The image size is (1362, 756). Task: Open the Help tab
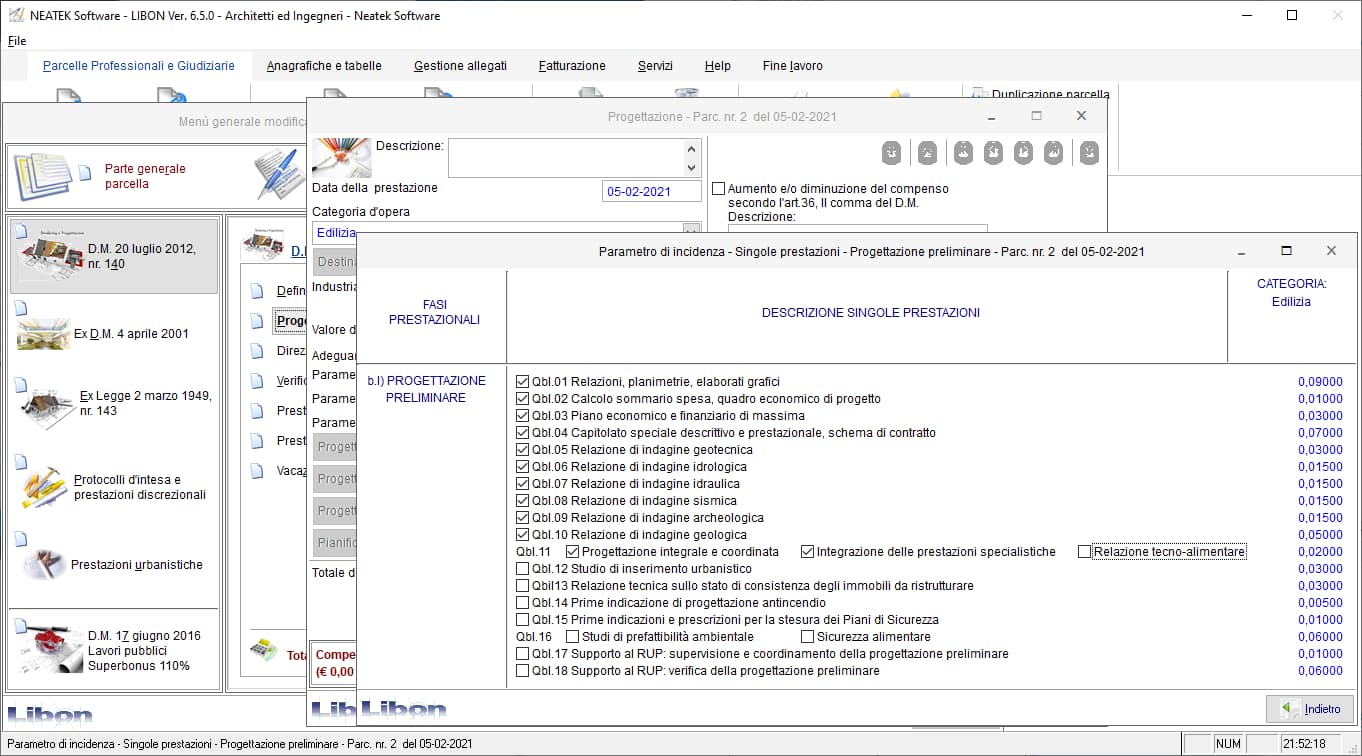point(718,66)
